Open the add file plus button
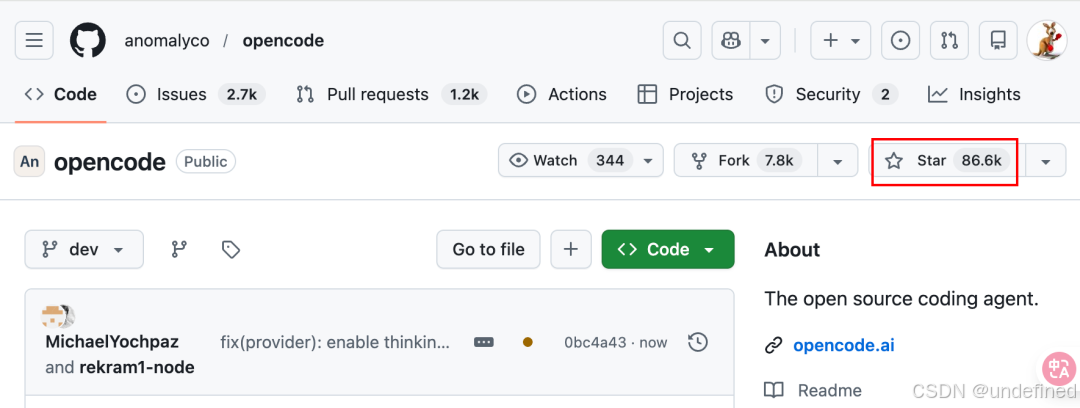Screen dimensions: 1080x408 (x=571, y=249)
